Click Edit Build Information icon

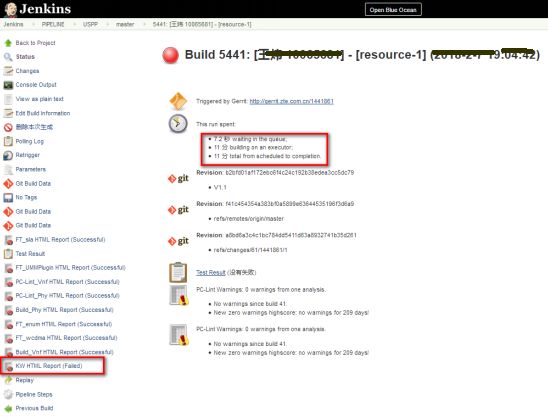8,113
